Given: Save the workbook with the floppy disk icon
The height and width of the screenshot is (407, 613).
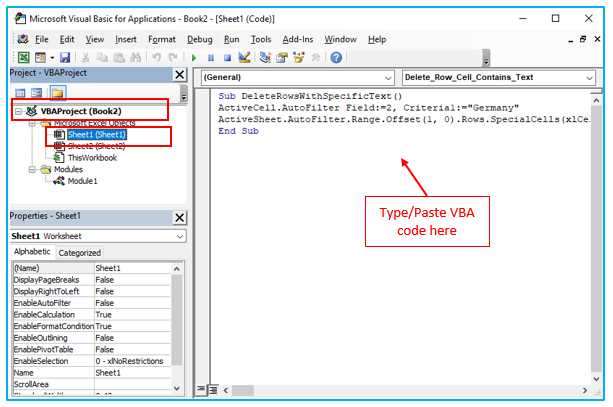Looking at the screenshot, I should point(65,58).
